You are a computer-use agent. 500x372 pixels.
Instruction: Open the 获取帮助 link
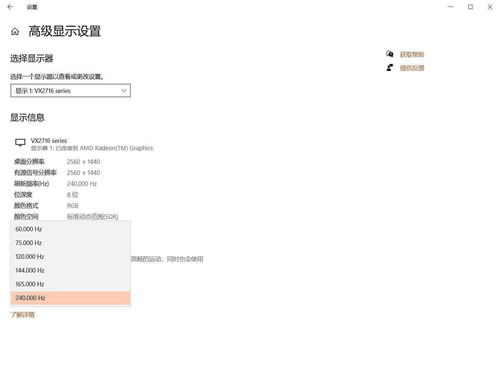coord(412,54)
